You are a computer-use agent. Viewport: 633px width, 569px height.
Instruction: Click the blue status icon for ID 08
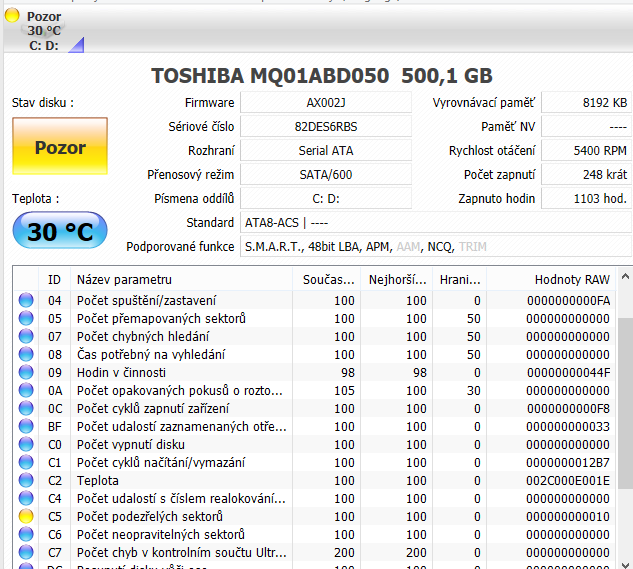click(26, 354)
